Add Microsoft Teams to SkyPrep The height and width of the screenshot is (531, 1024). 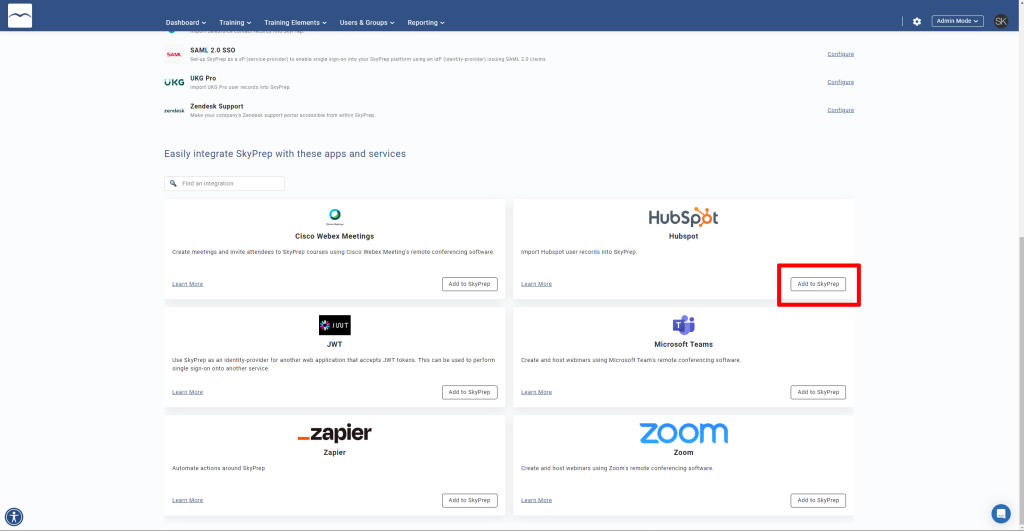[x=818, y=392]
